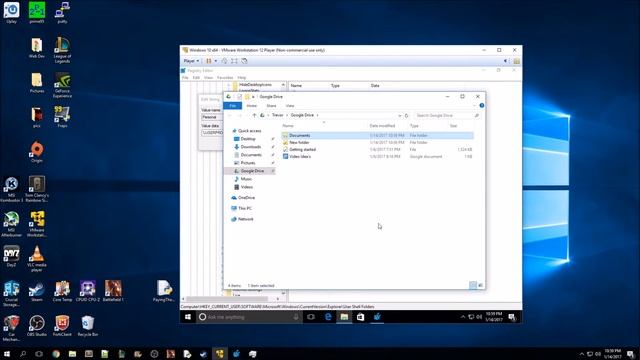Open the Home ribbon tab in File Explorer
Viewport: 640px width, 360px height.
pyautogui.click(x=251, y=106)
